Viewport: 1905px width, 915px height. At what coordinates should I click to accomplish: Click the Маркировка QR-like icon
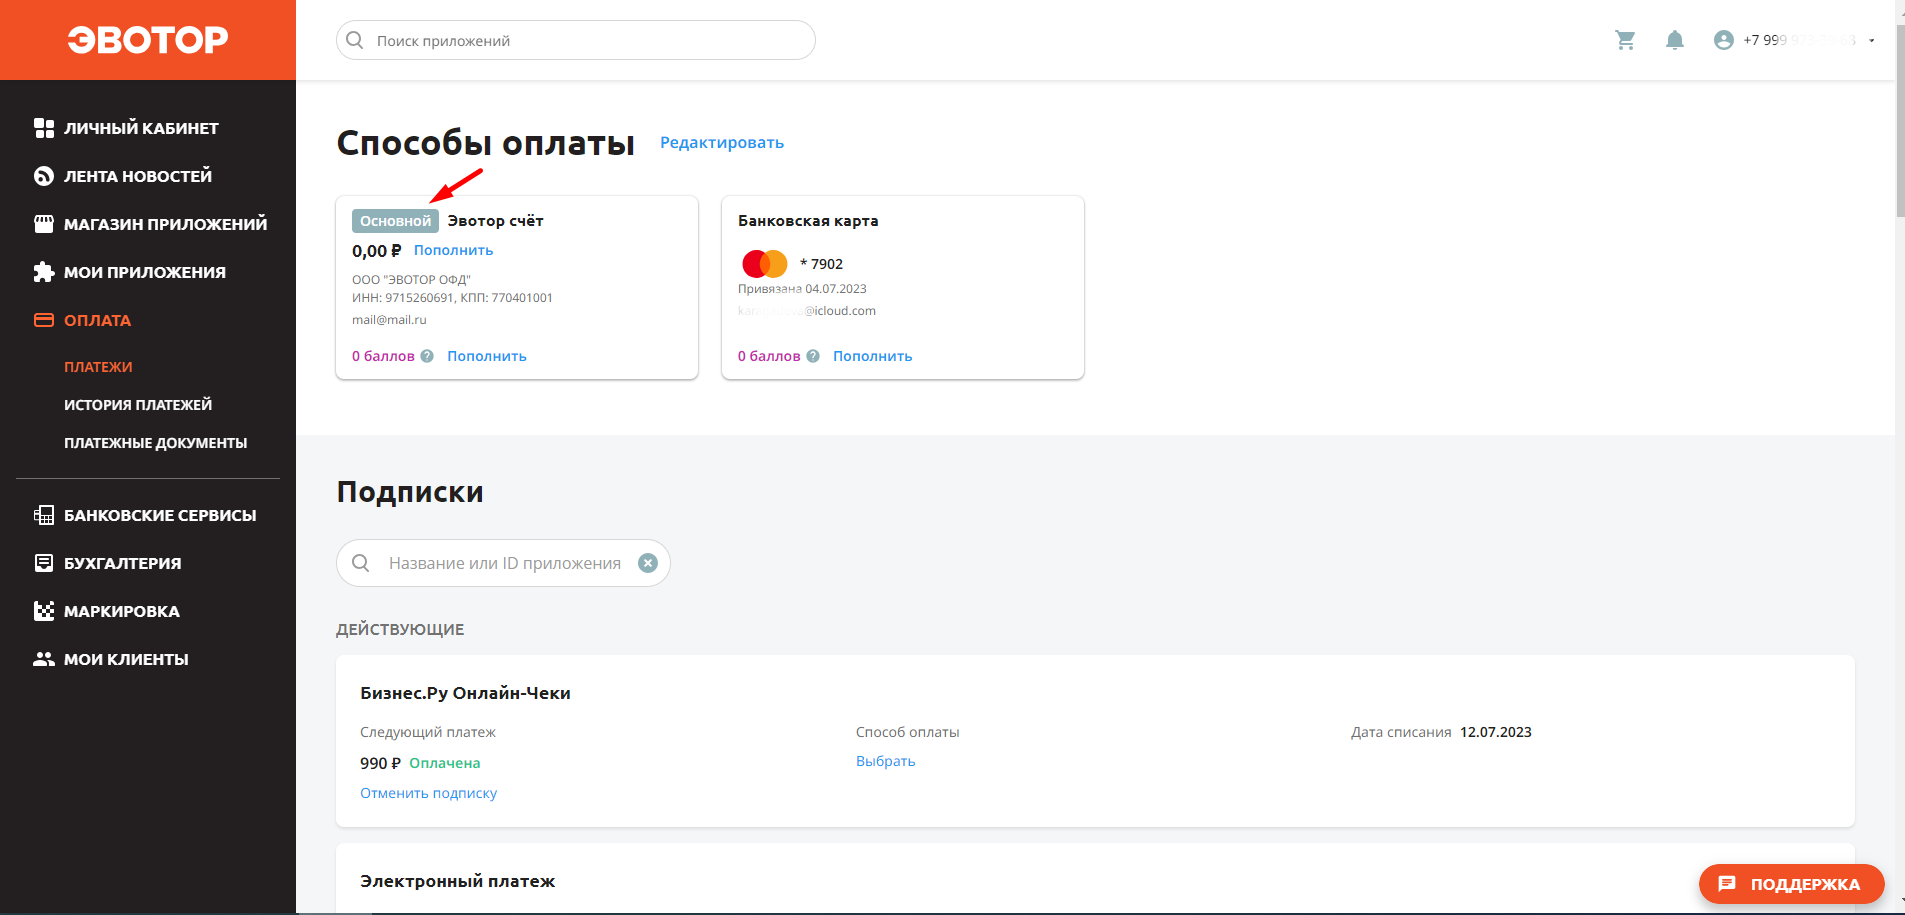[44, 611]
